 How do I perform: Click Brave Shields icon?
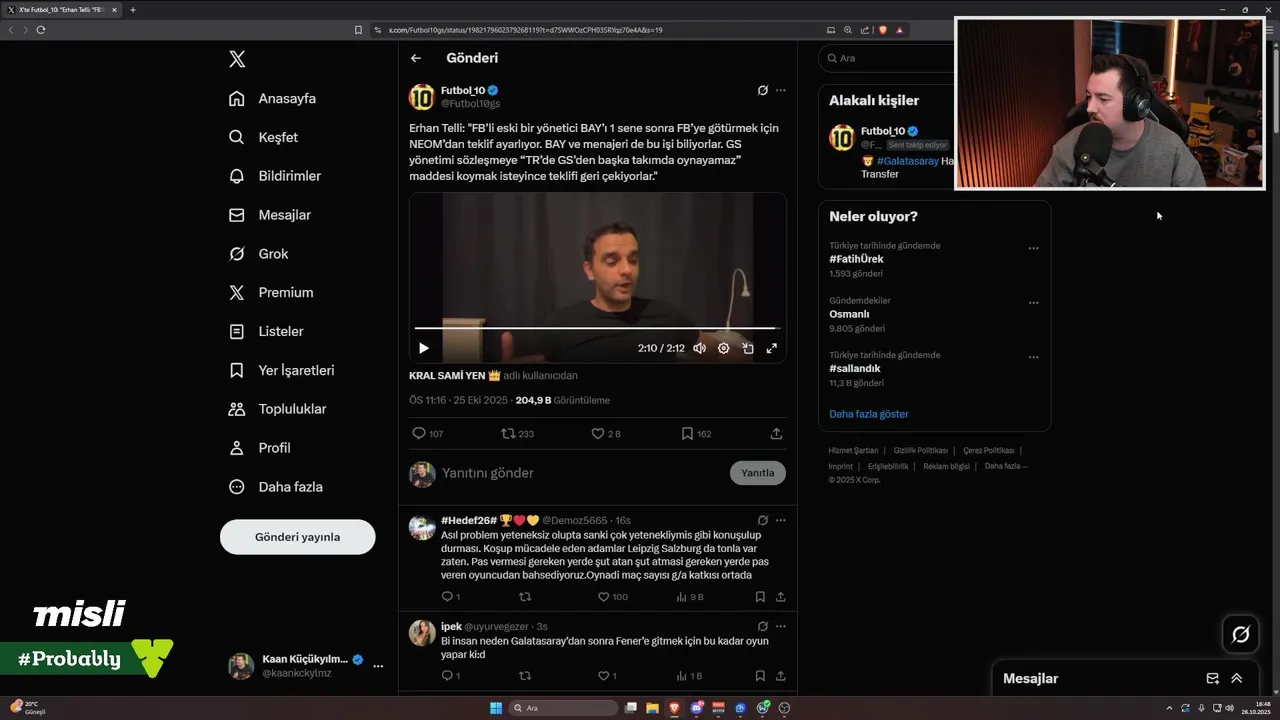click(x=883, y=30)
